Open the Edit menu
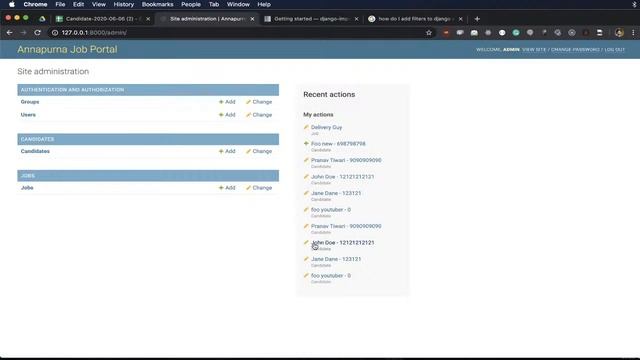The height and width of the screenshot is (360, 640). point(78,4)
